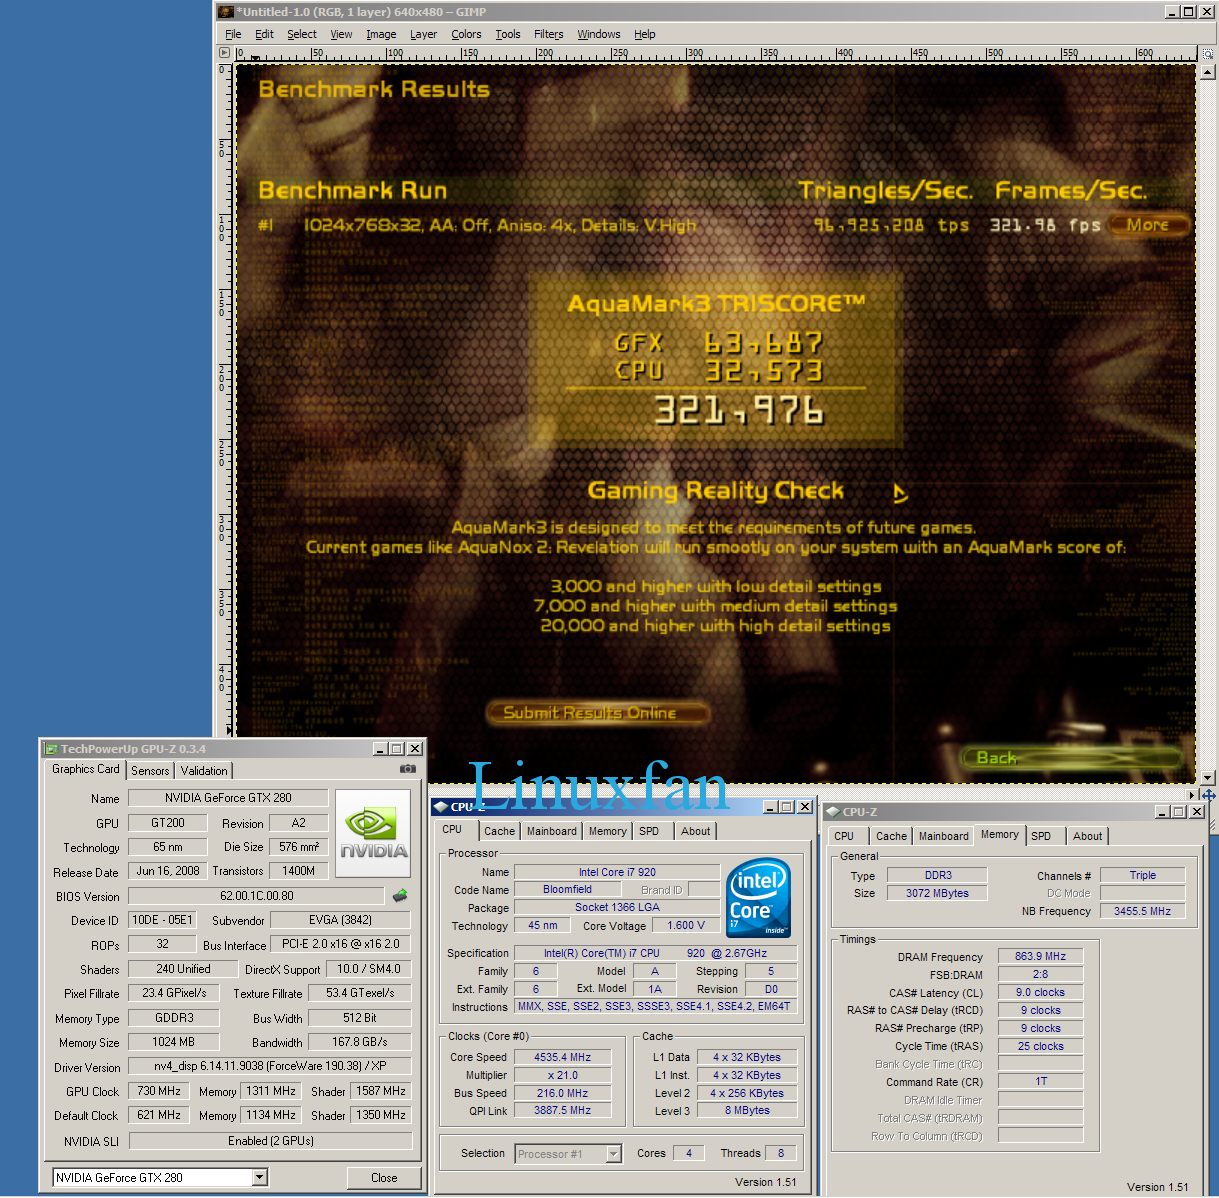Open Mainboard tab in CPU-Z Memory window
The width and height of the screenshot is (1219, 1198).
tap(944, 836)
